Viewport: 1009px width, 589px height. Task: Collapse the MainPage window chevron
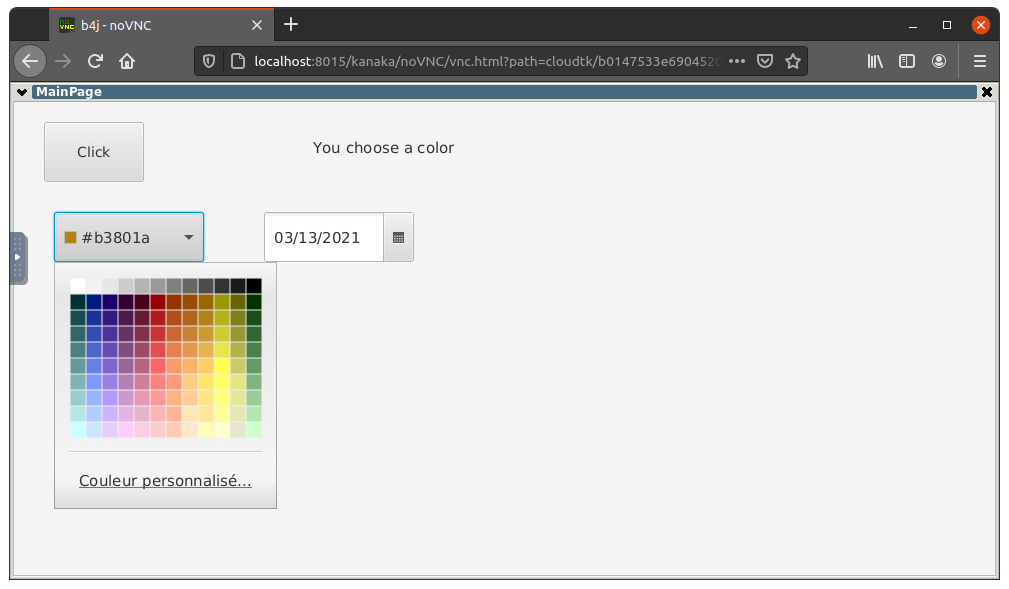pos(22,92)
